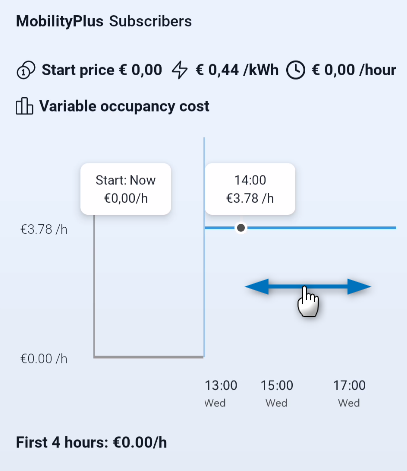Click the bar chart occupancy icon

pyautogui.click(x=24, y=106)
